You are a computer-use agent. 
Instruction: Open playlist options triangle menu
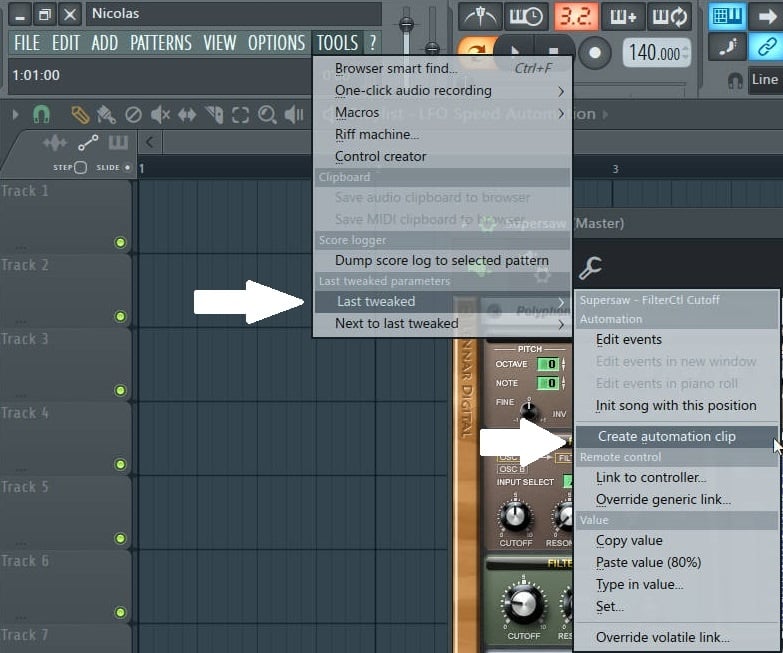tap(15, 115)
